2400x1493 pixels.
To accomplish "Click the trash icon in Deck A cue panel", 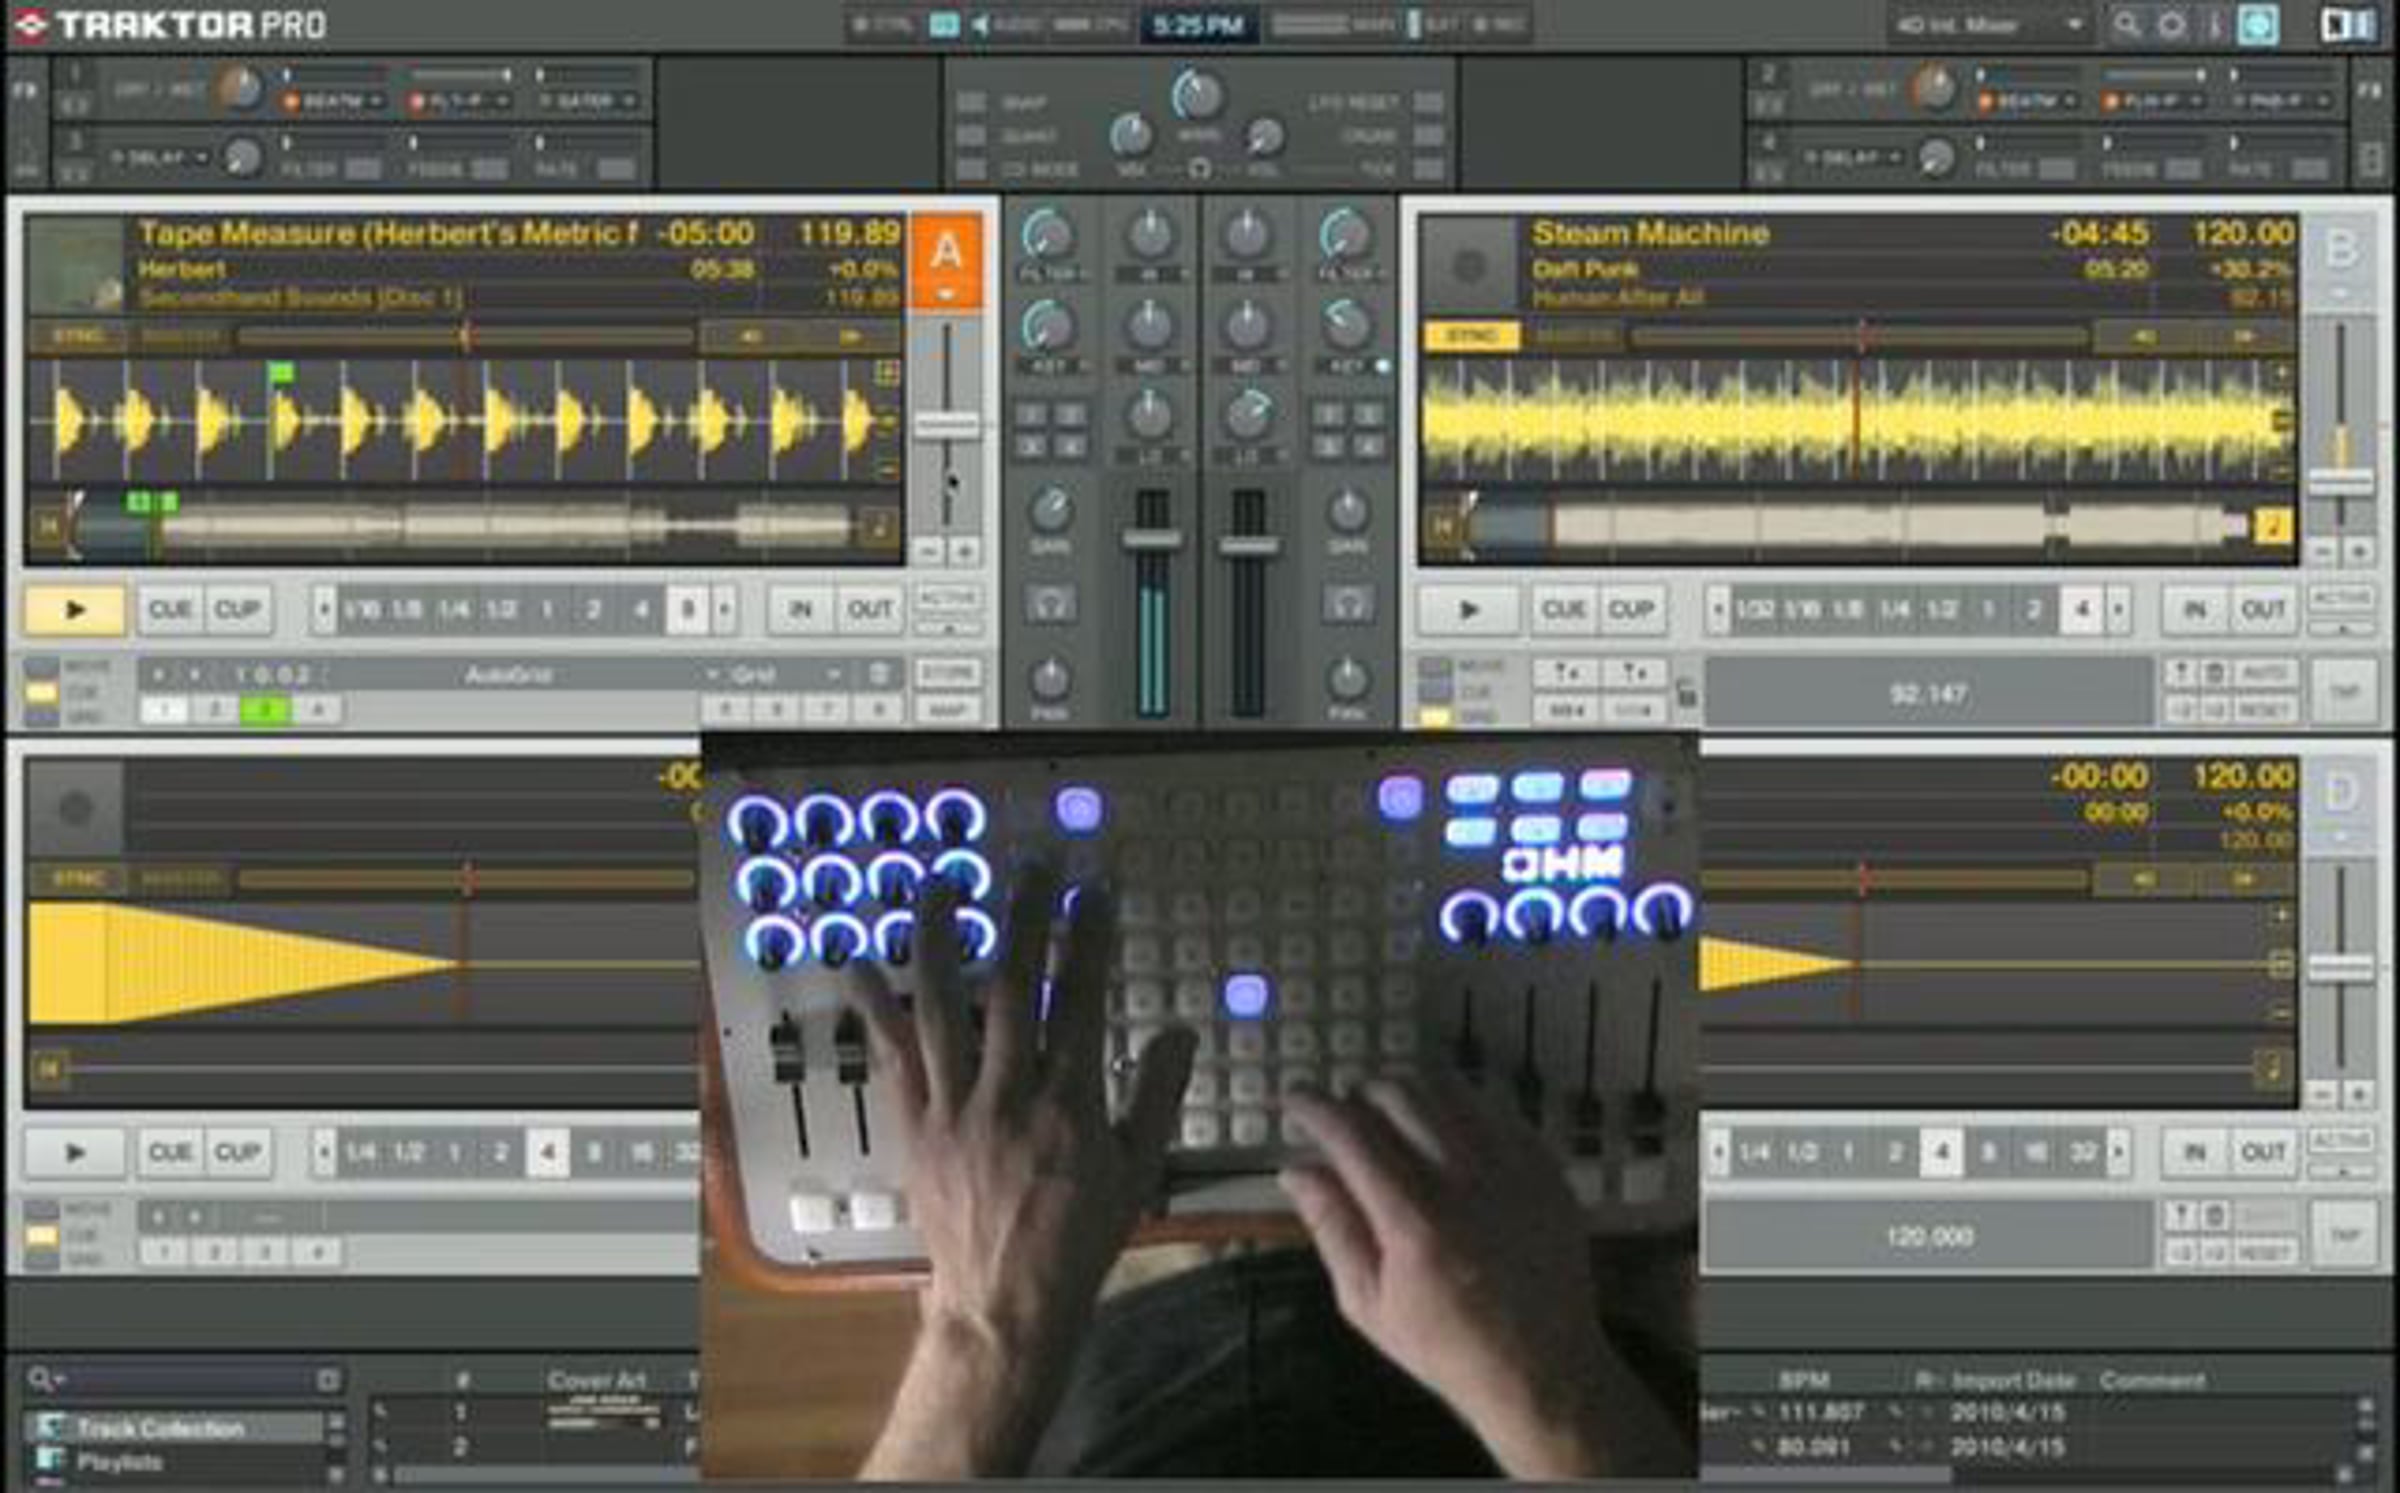I will pyautogui.click(x=879, y=673).
